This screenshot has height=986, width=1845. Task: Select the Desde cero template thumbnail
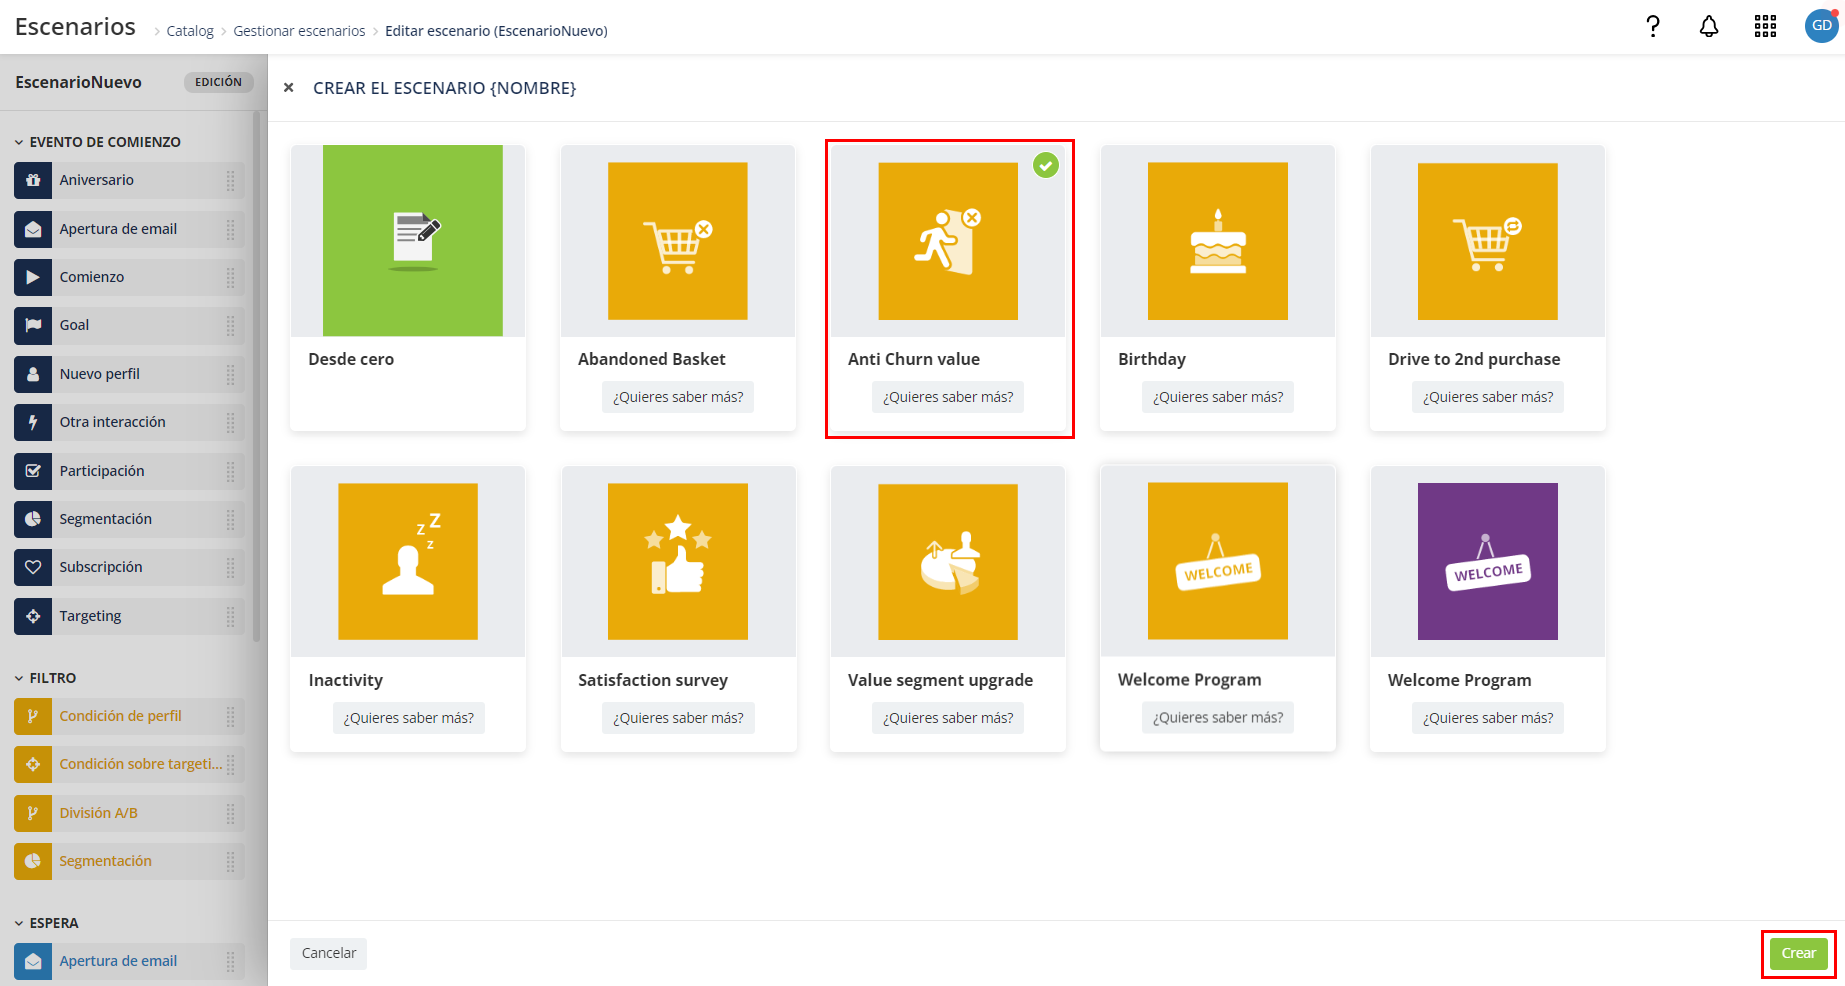point(412,241)
